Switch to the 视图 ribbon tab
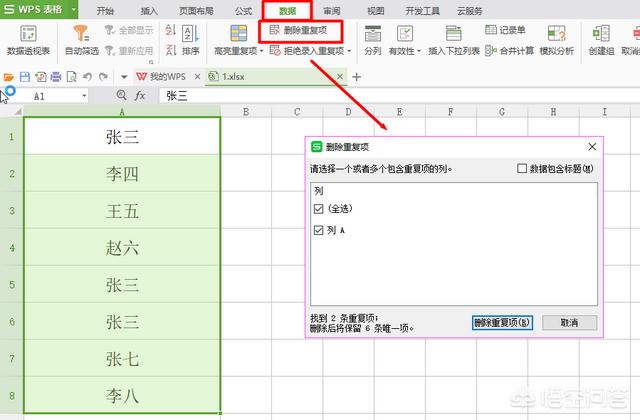This screenshot has height=420, width=640. point(376,11)
